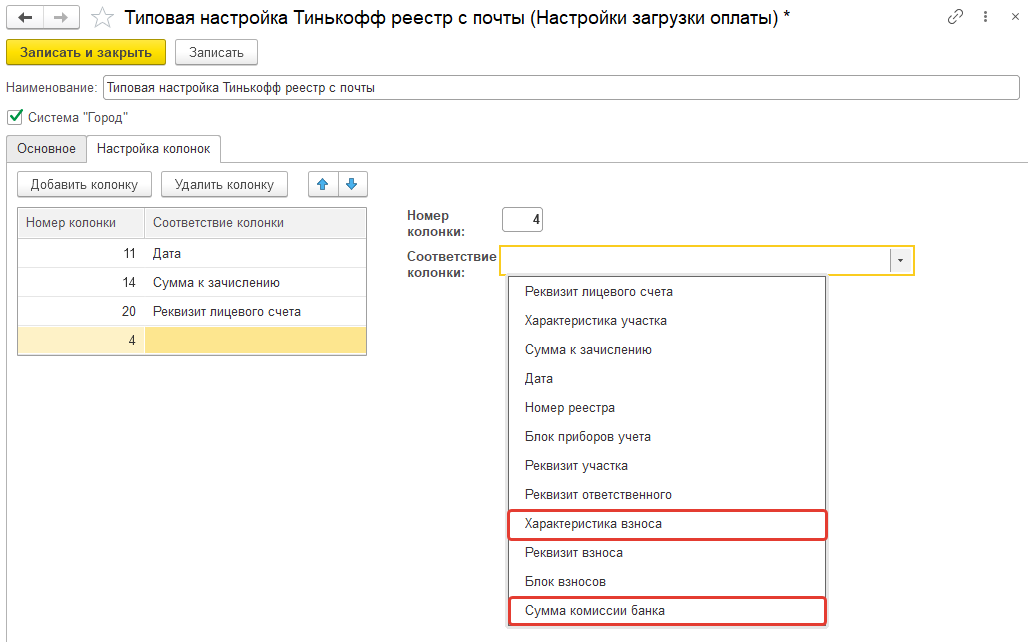
Task: Click the number 14 table cell
Action: click(81, 283)
